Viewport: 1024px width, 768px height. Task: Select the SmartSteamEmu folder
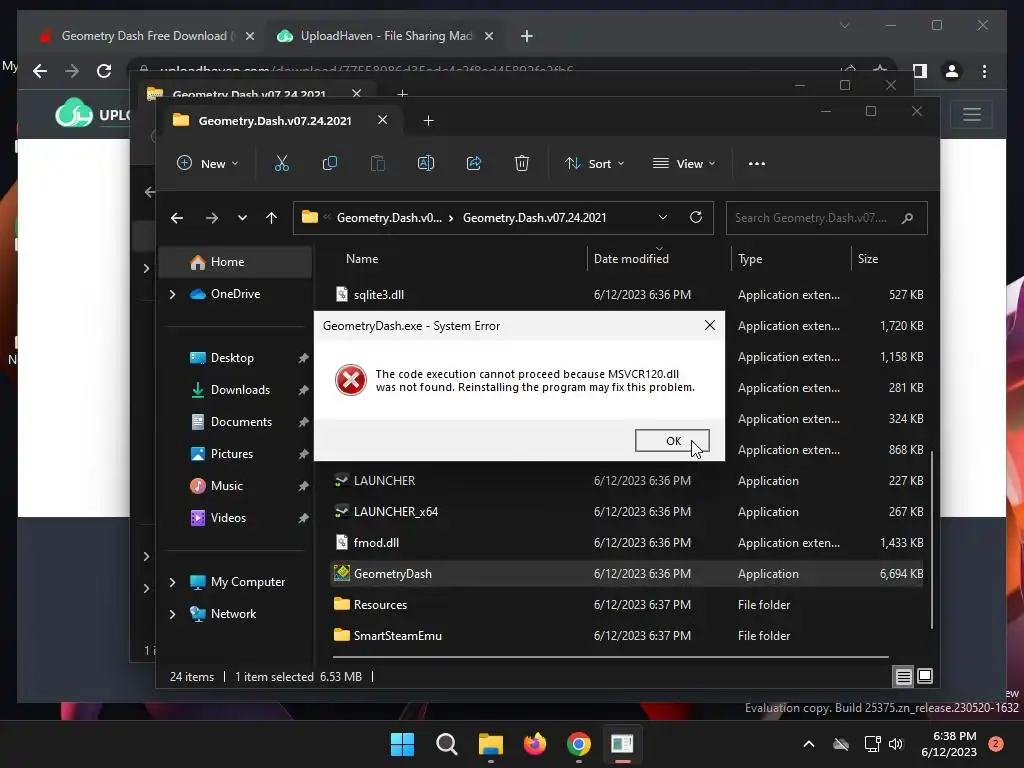pyautogui.click(x=397, y=635)
